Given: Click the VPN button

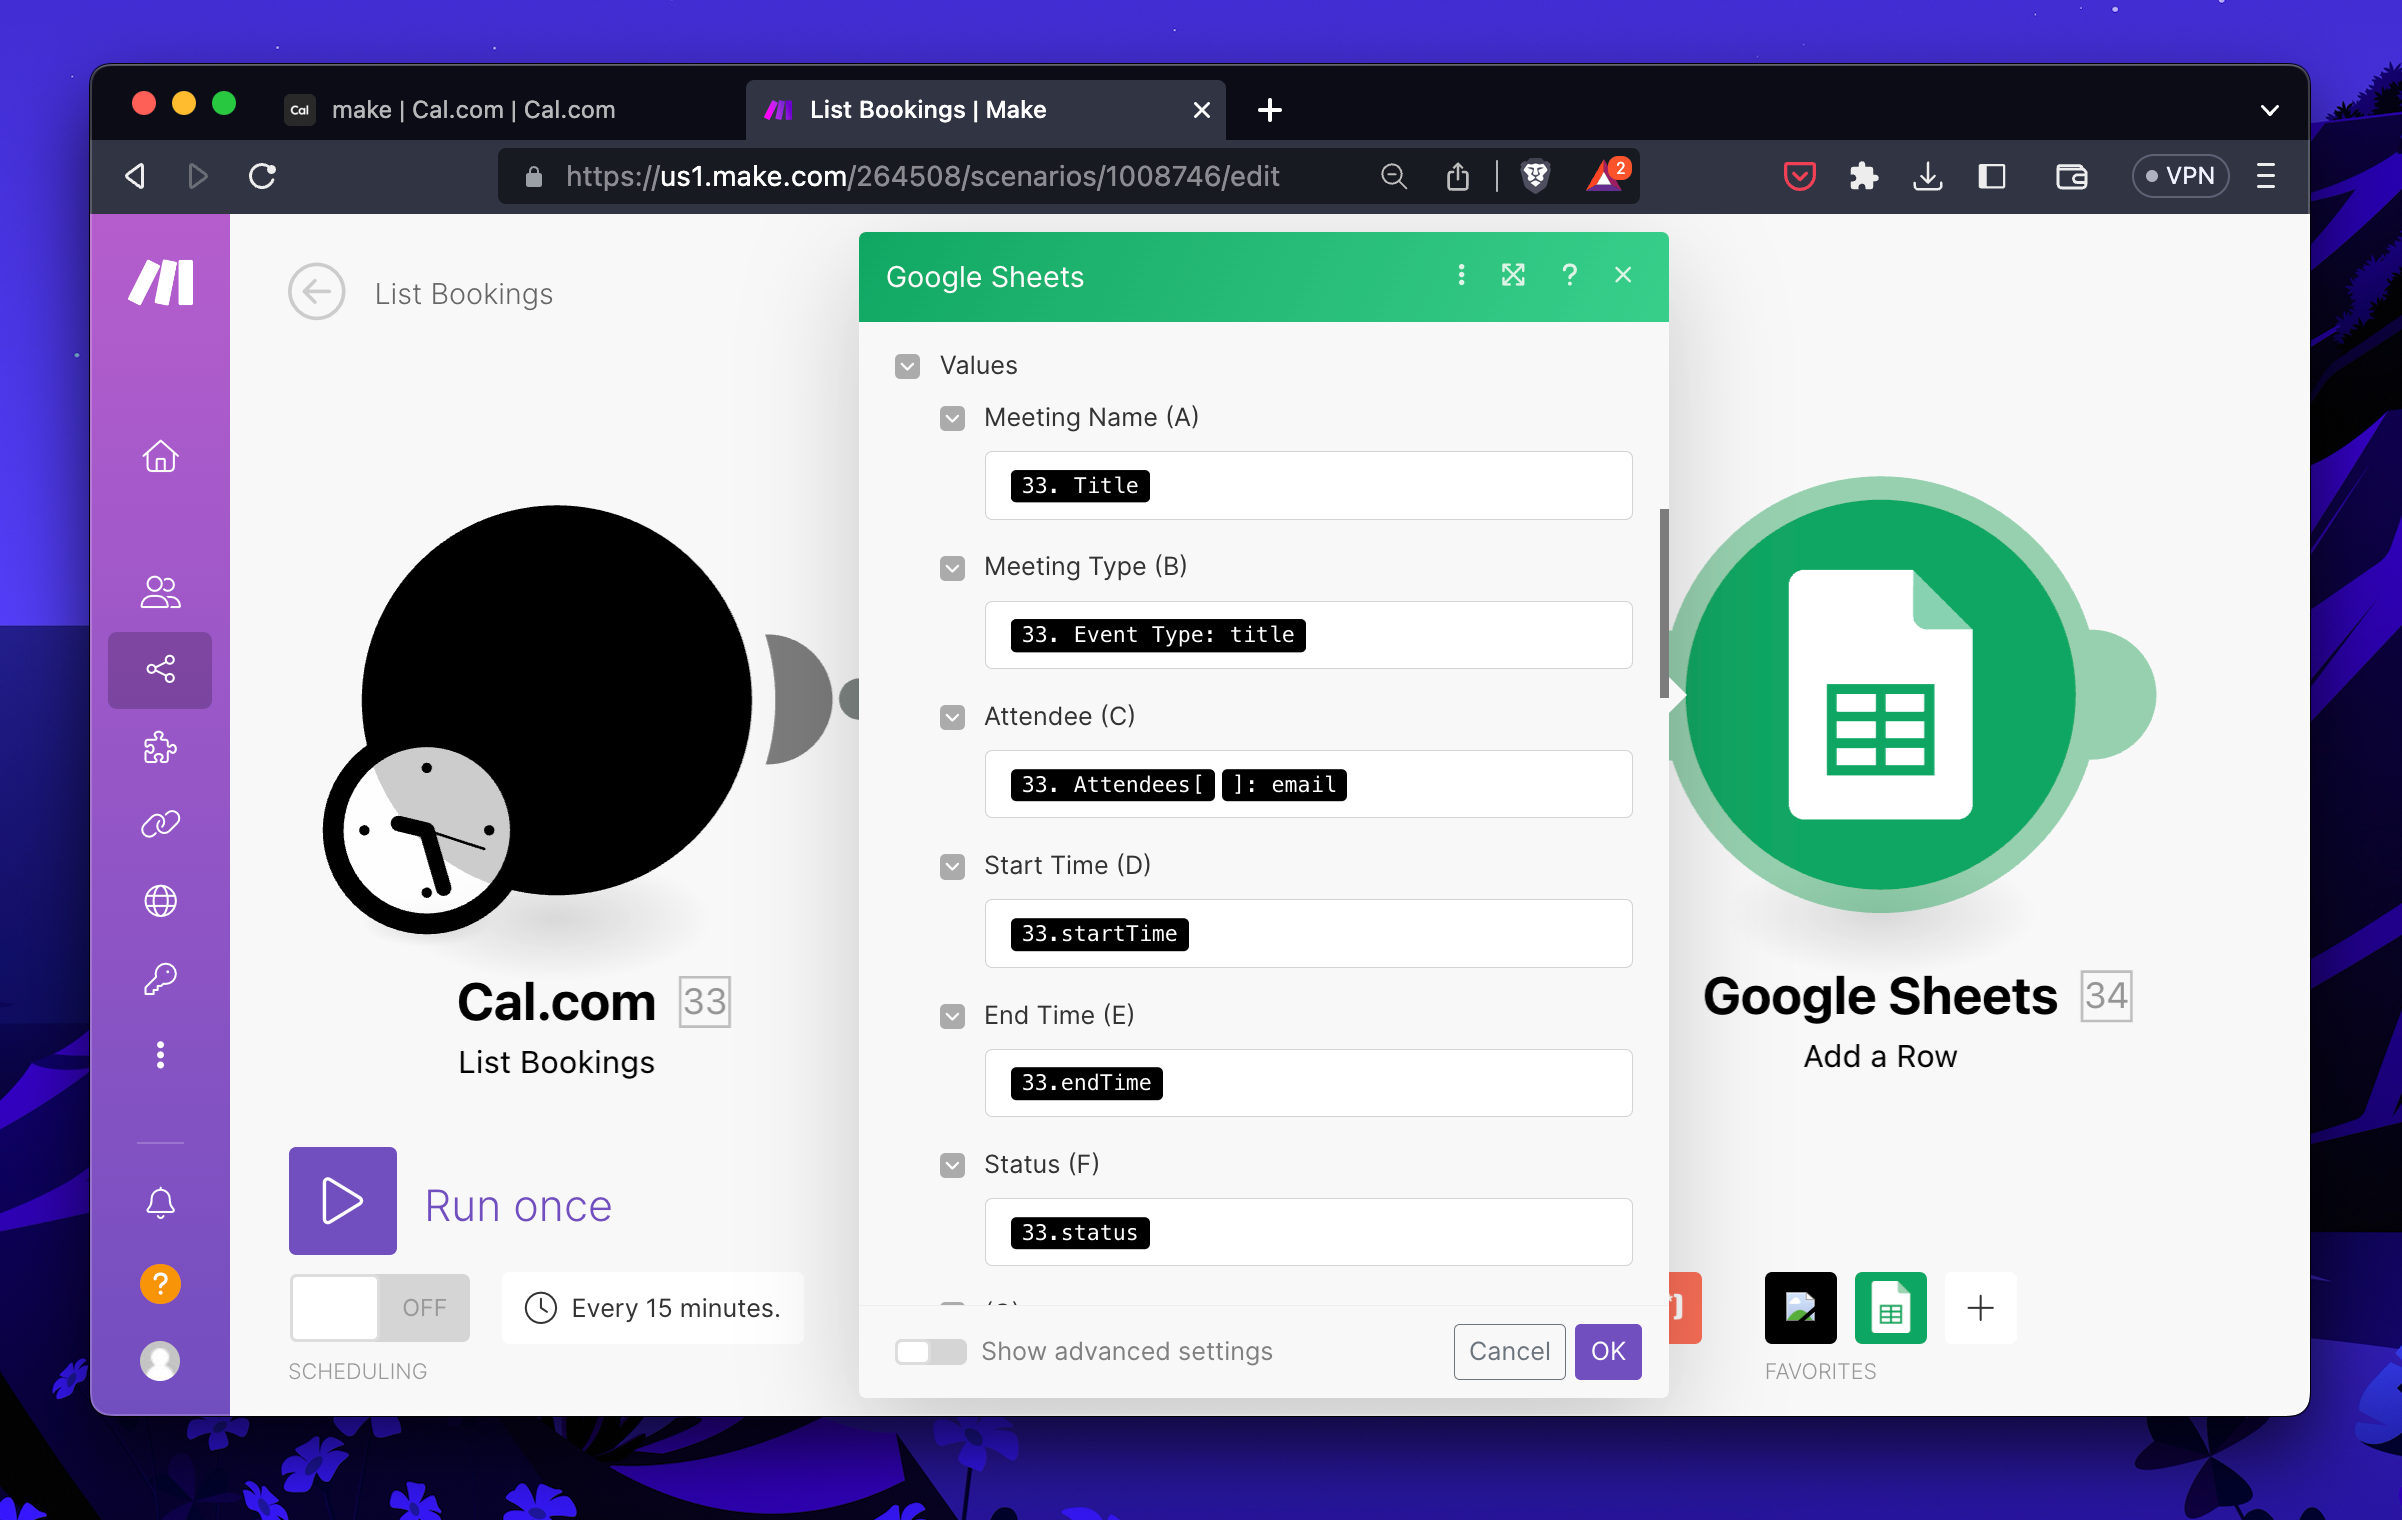Looking at the screenshot, I should coord(2180,176).
